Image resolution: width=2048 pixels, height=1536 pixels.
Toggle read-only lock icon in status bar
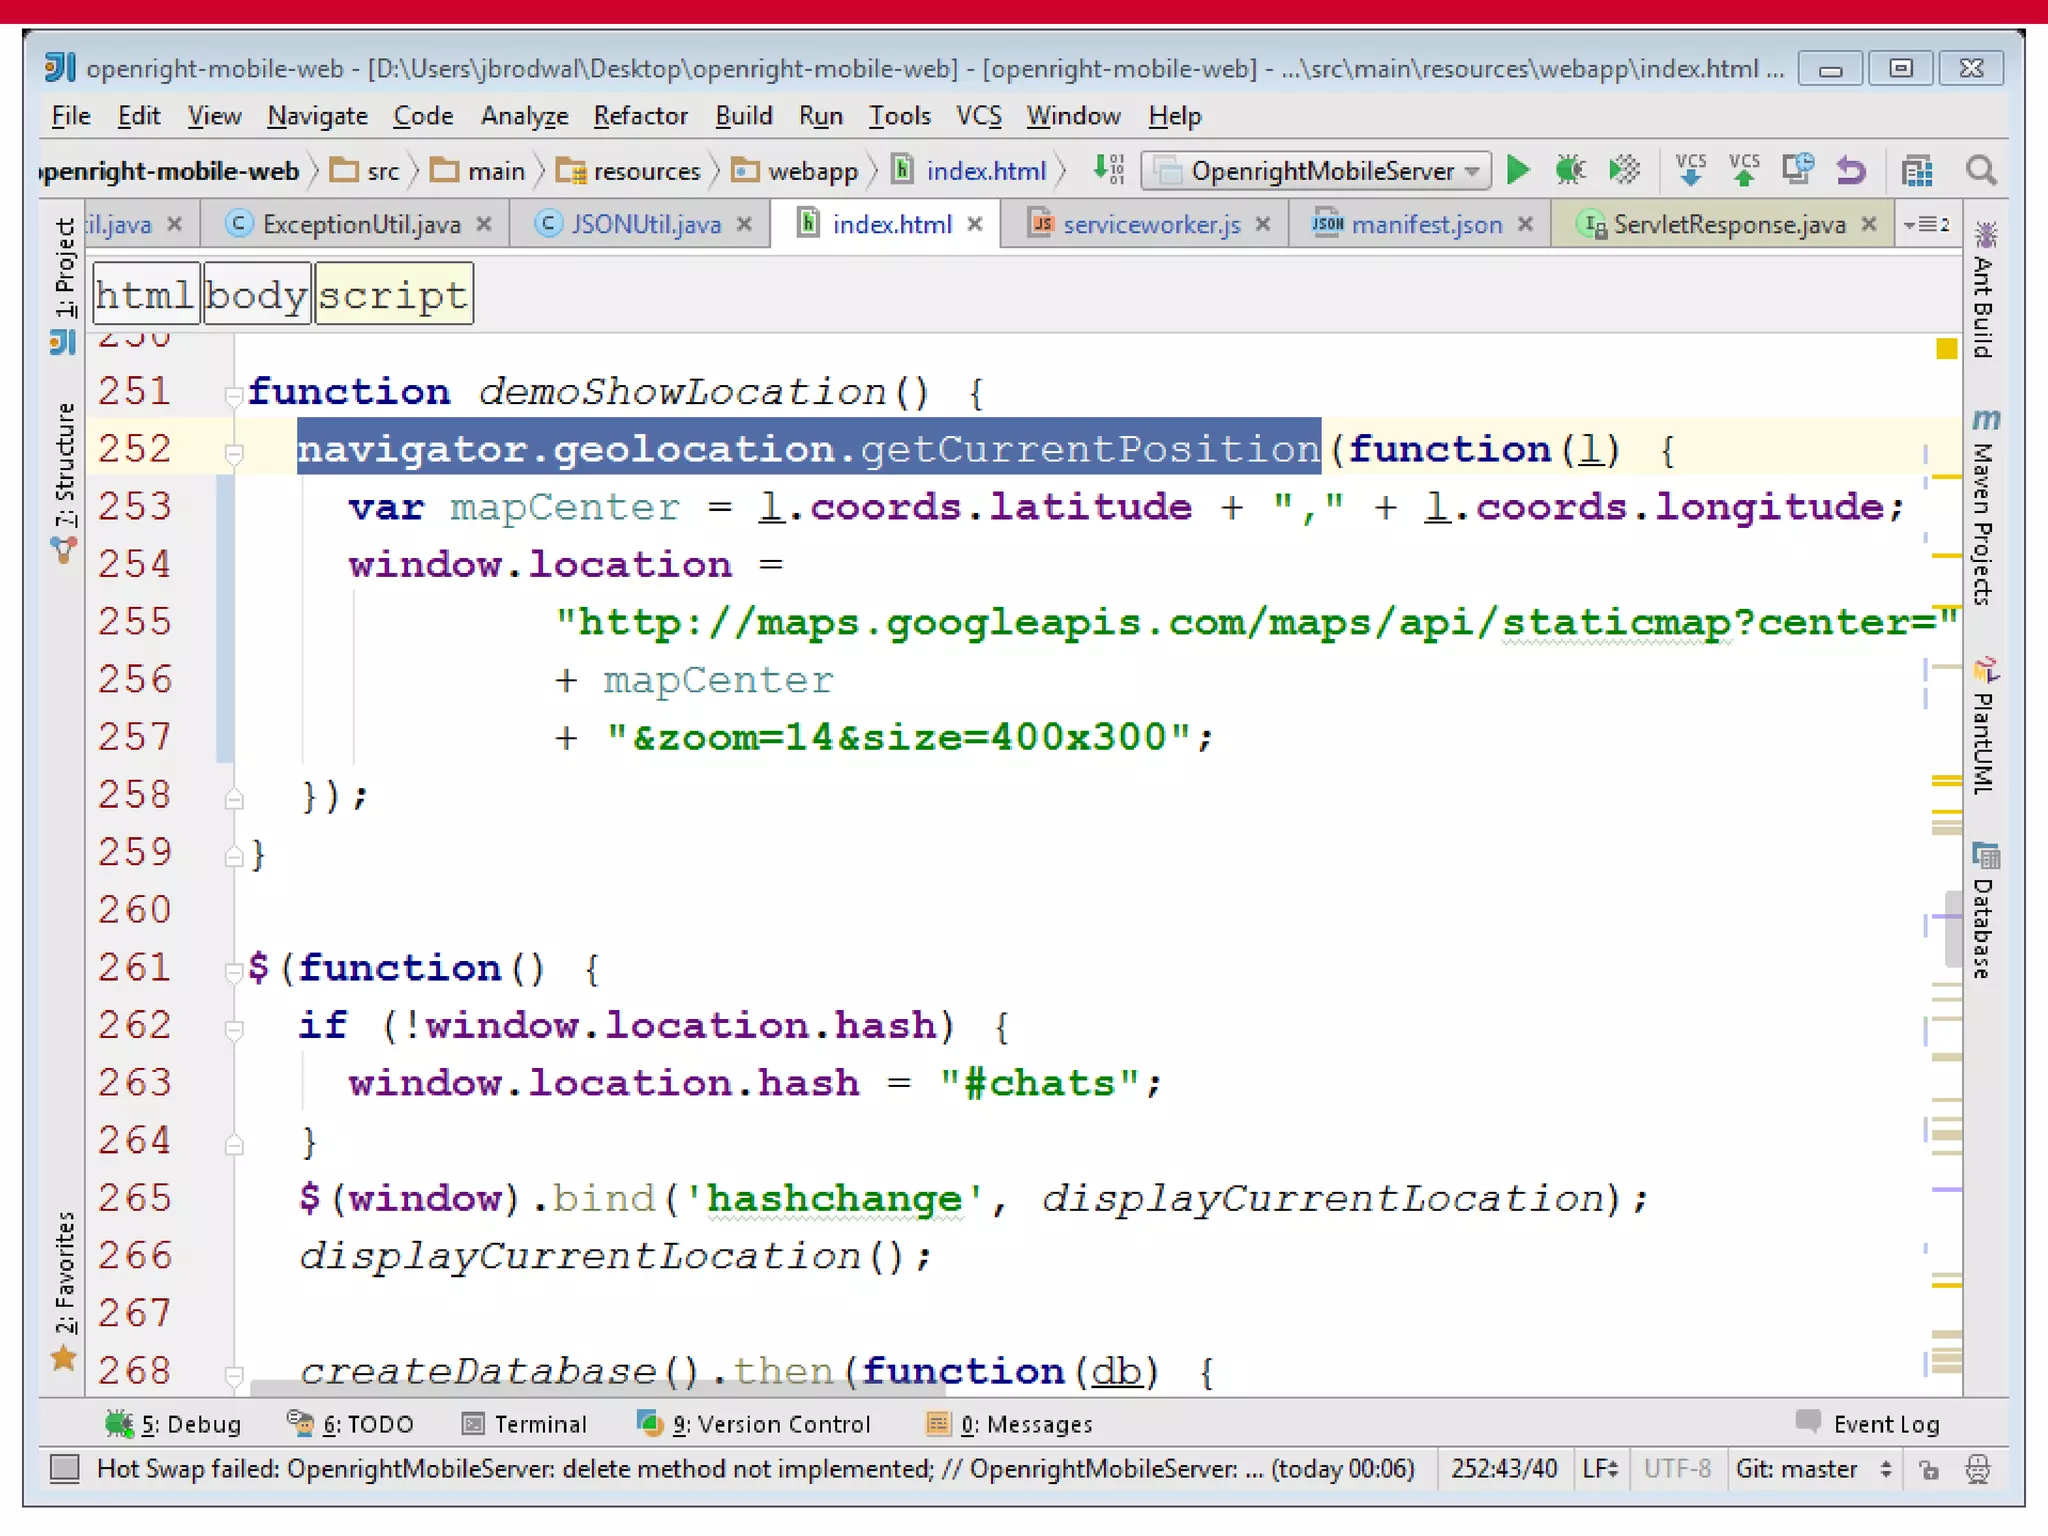1928,1469
